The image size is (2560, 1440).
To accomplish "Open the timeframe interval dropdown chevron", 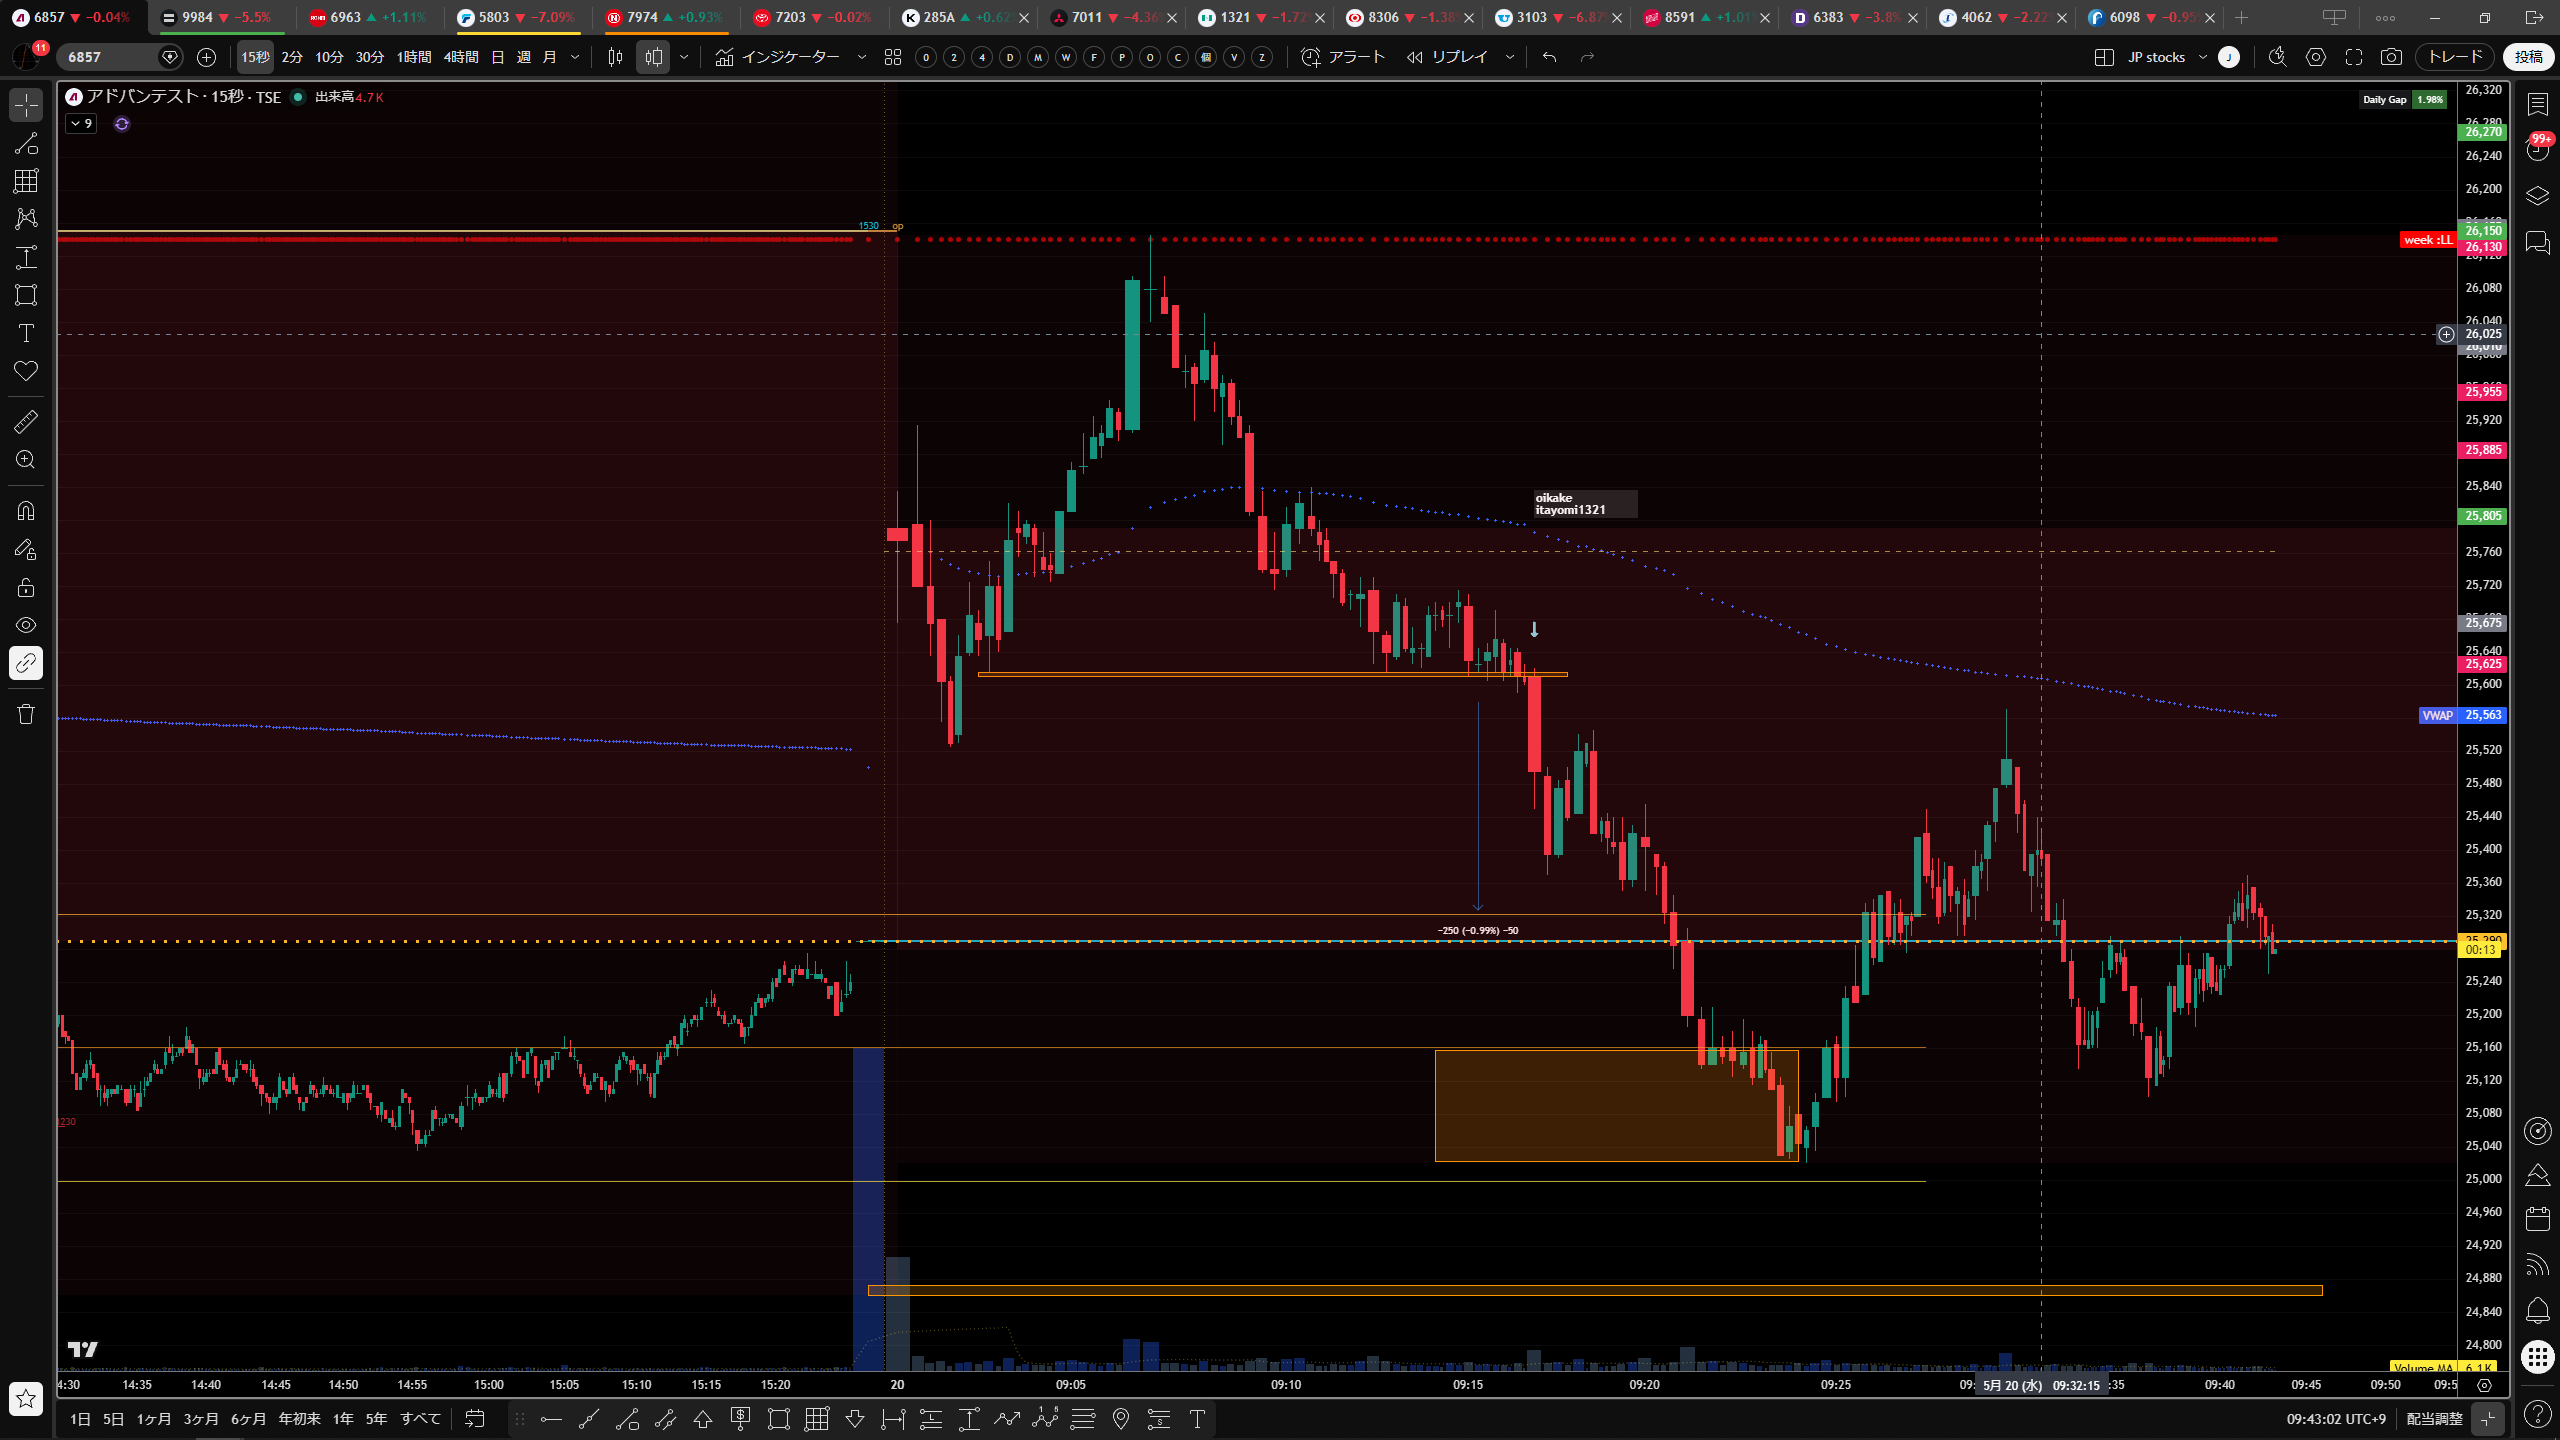I will [x=575, y=57].
